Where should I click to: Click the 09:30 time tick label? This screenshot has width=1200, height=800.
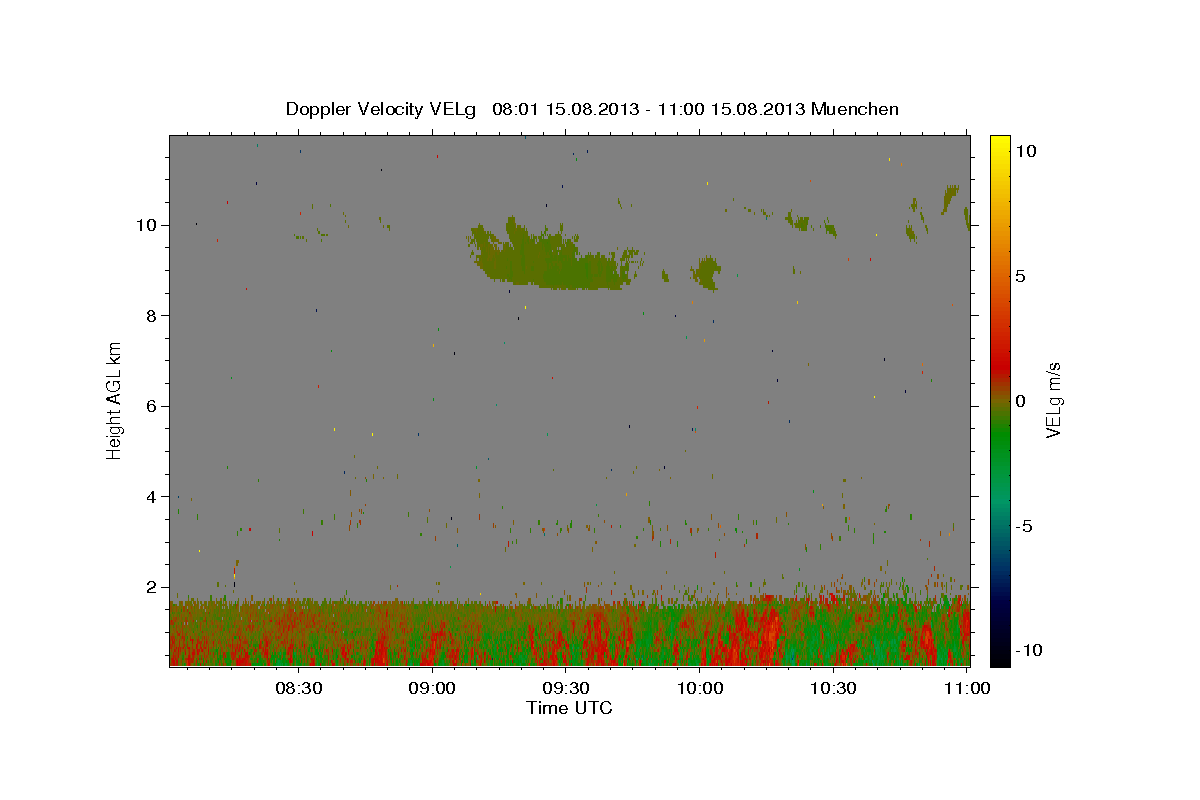pos(566,688)
